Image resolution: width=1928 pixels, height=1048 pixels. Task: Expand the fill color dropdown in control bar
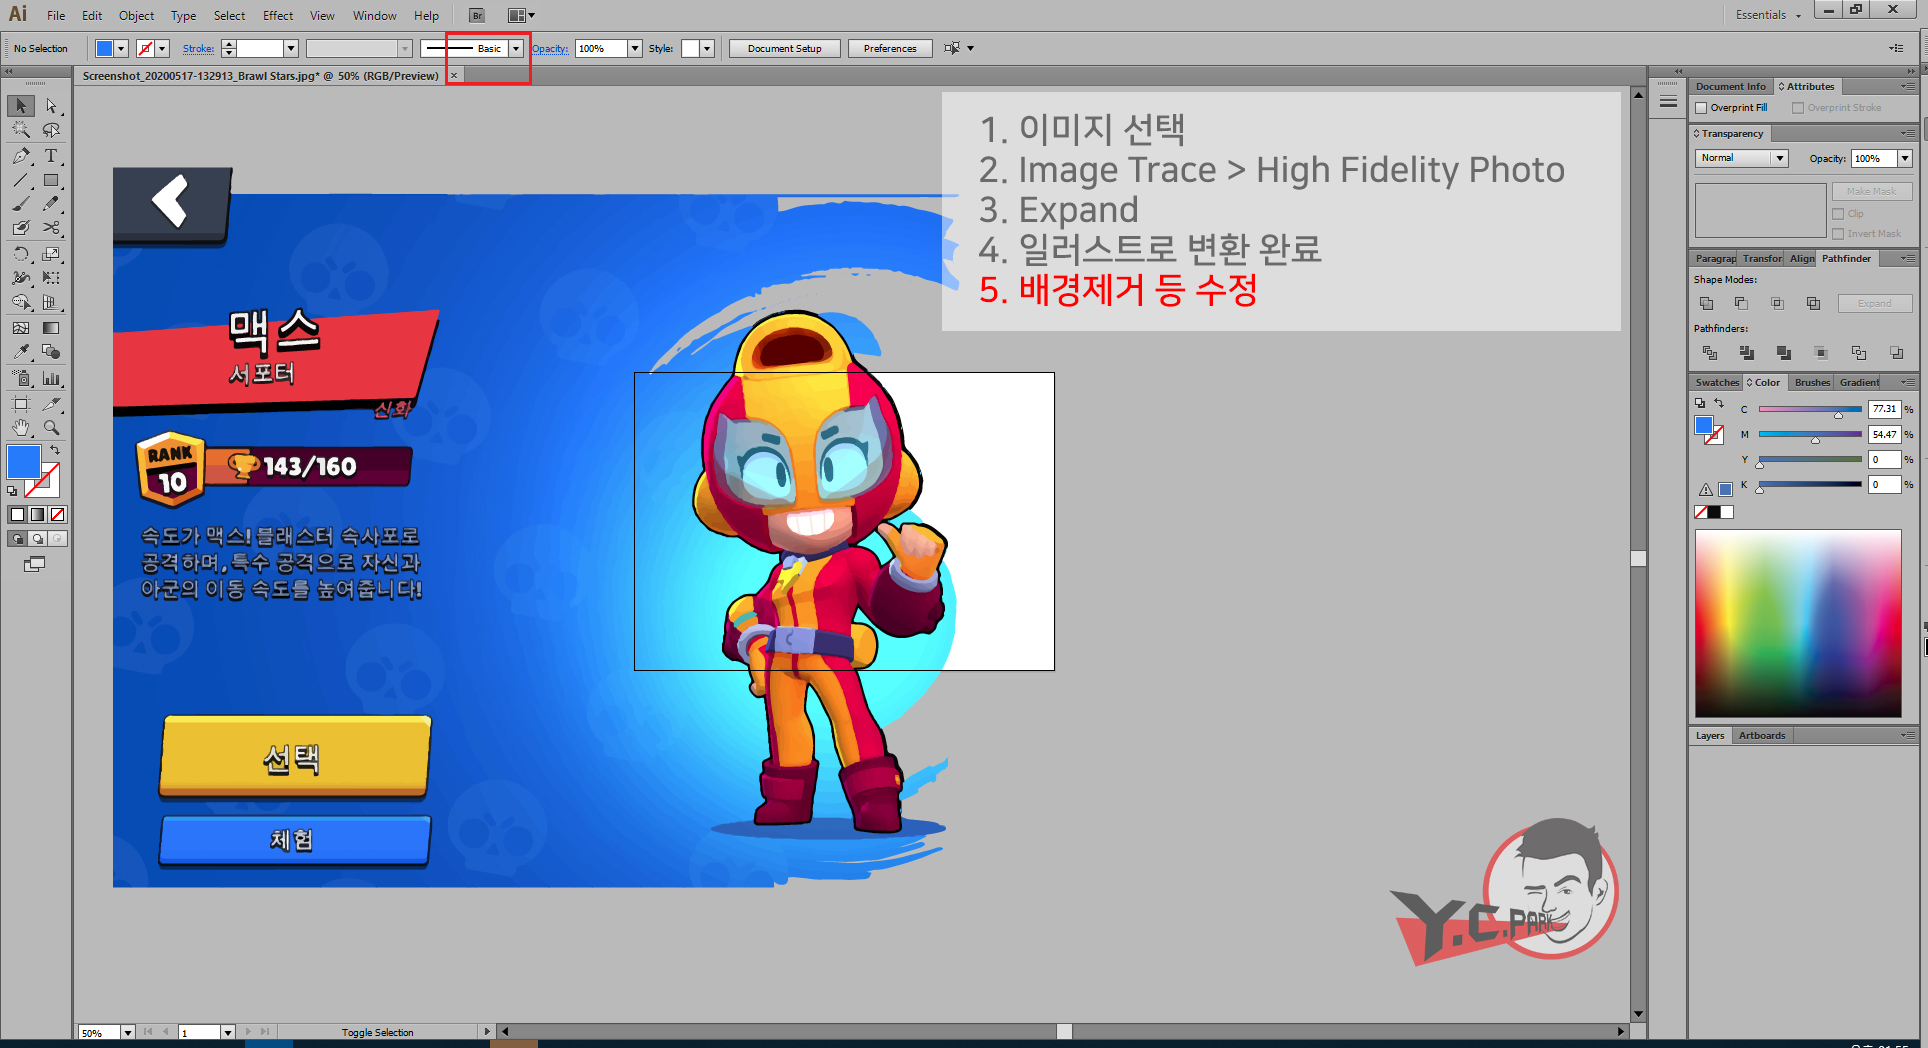tap(121, 48)
